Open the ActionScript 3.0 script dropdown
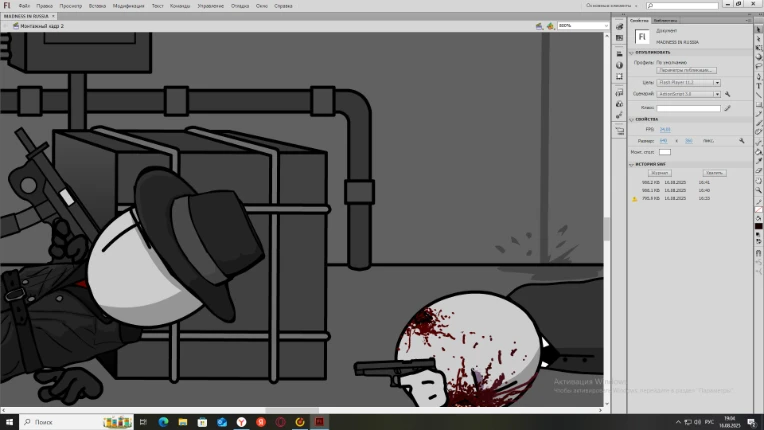Viewport: 764px width, 430px height. 688,94
